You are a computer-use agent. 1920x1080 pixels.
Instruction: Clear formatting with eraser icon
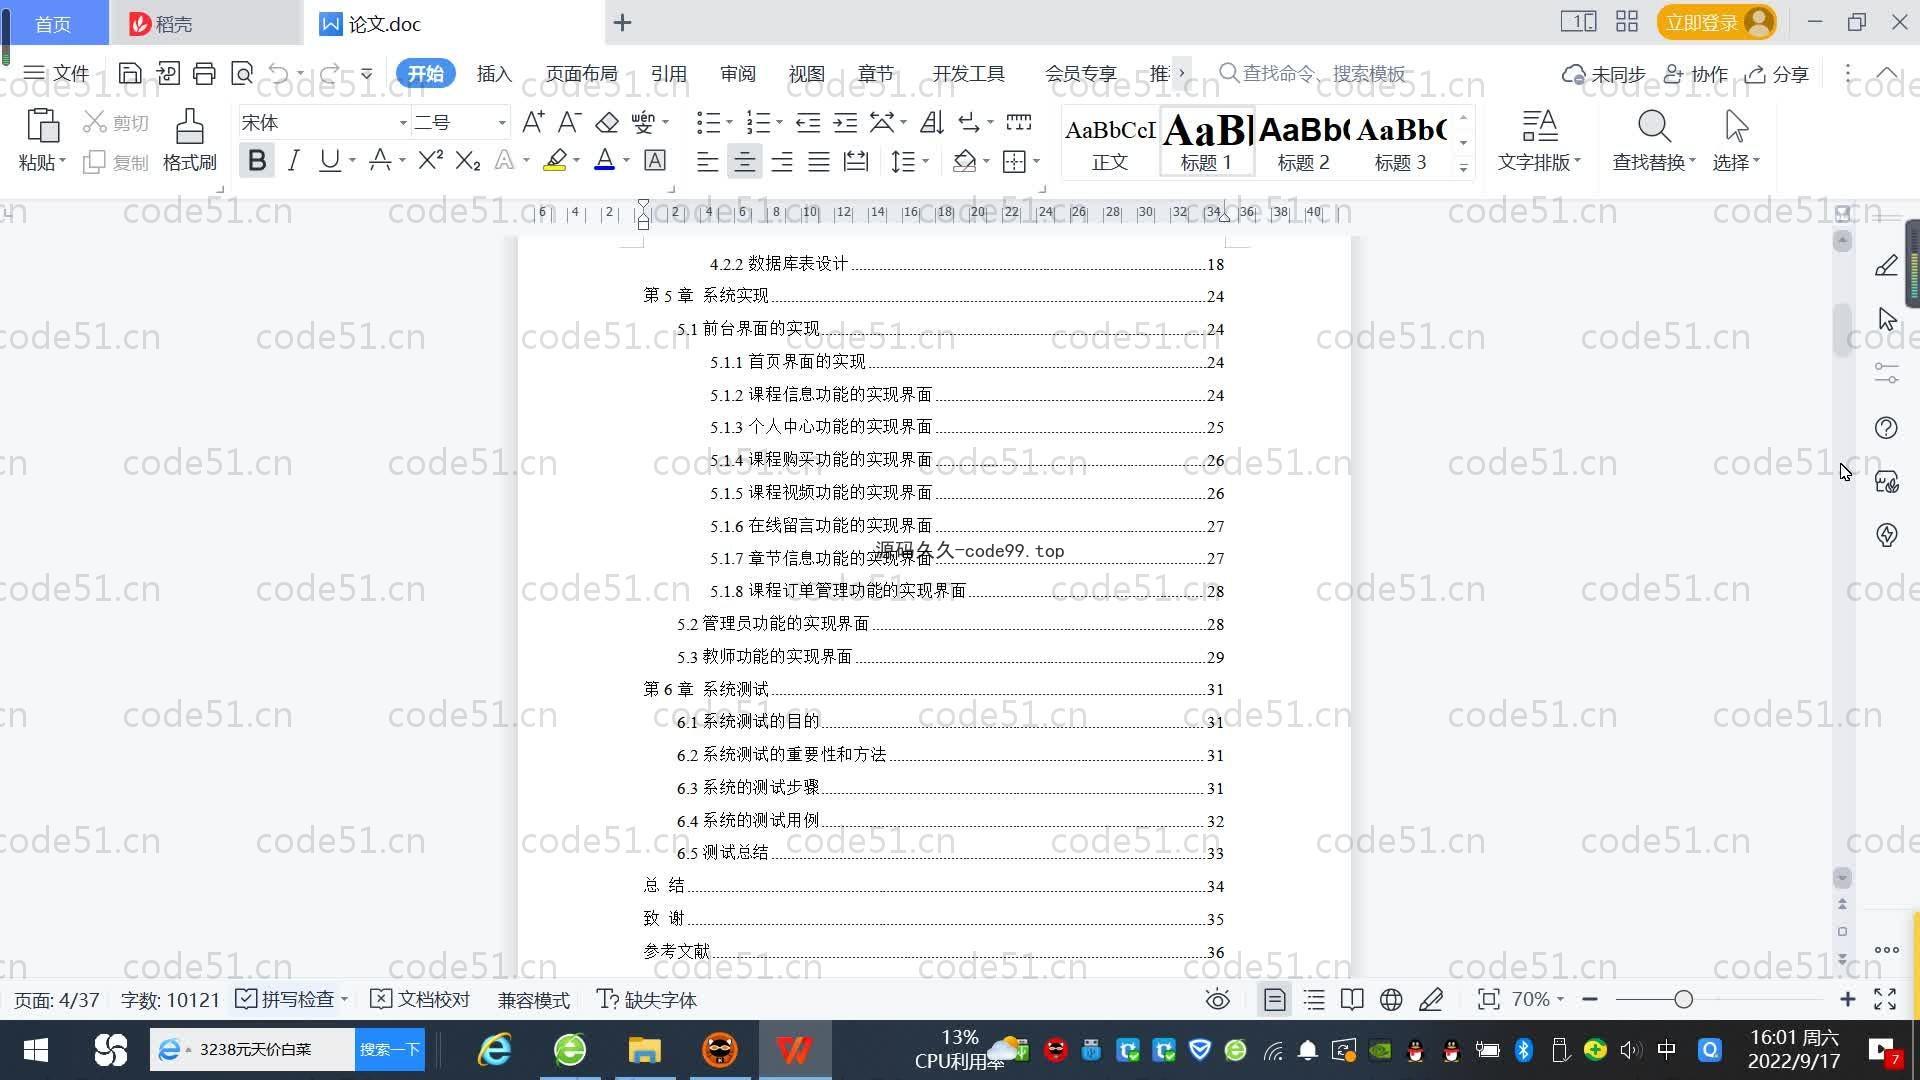click(x=607, y=122)
